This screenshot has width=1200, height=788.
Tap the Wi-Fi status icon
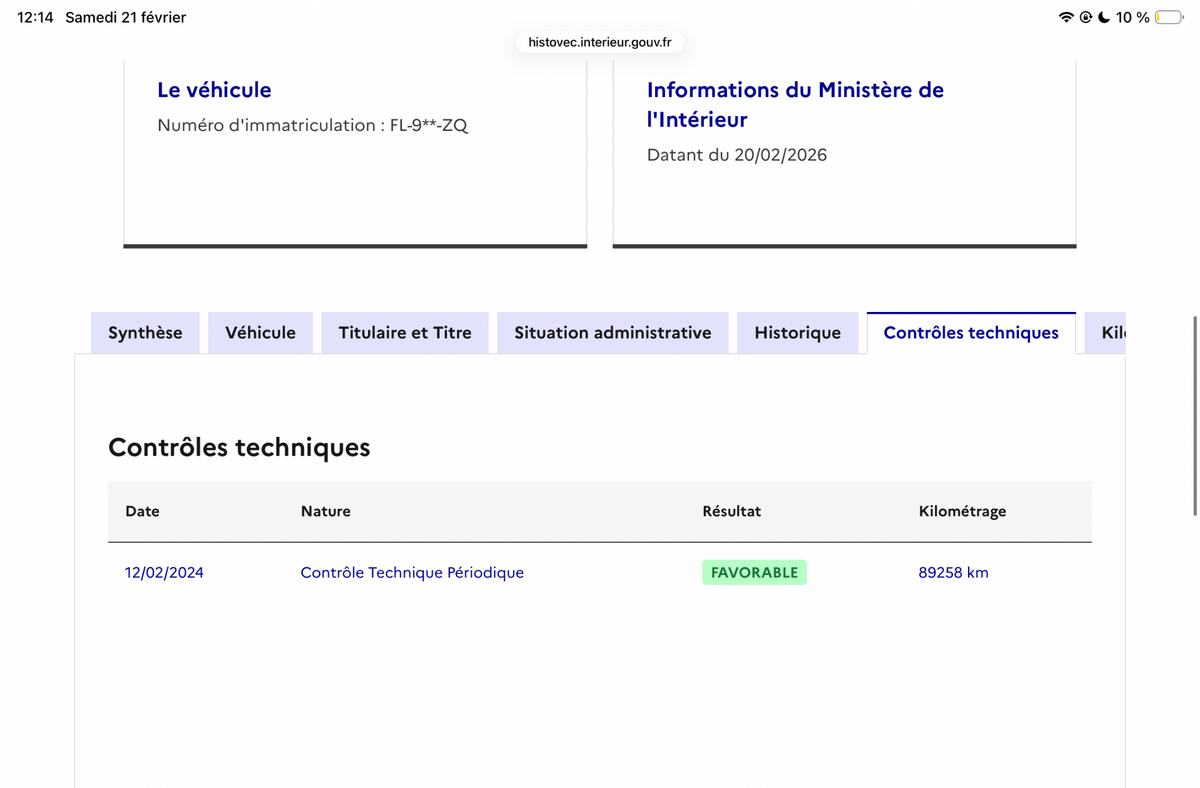(1066, 17)
